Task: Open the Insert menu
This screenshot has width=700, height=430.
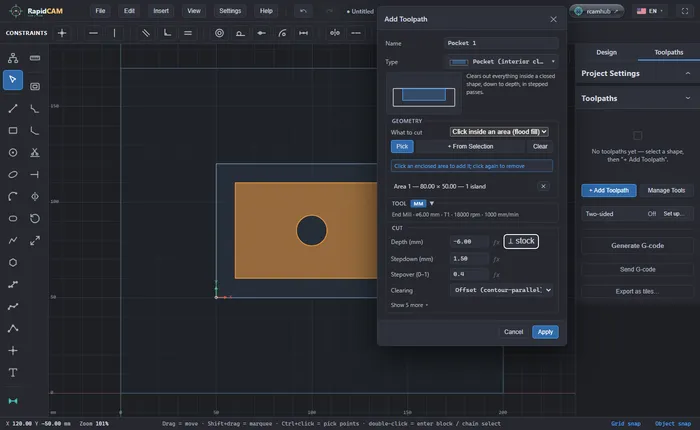Action: coord(161,11)
